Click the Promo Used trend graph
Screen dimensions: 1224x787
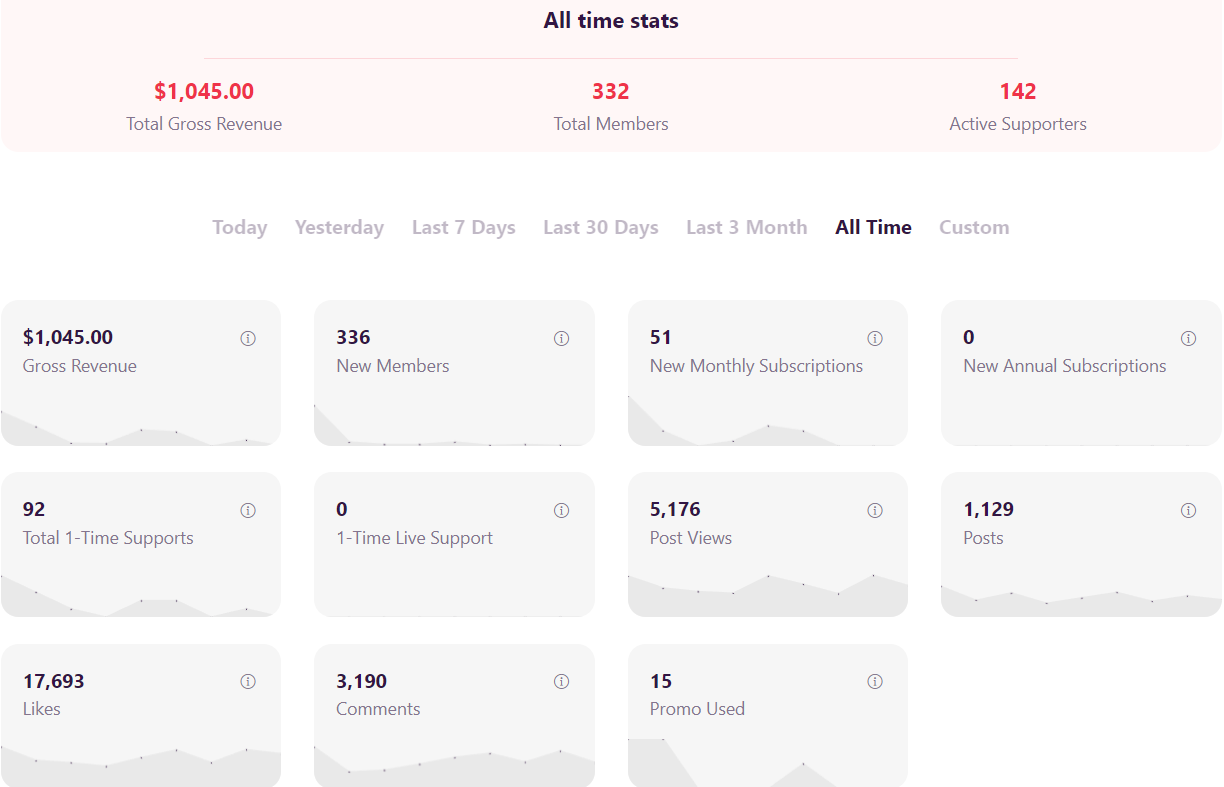click(x=768, y=763)
